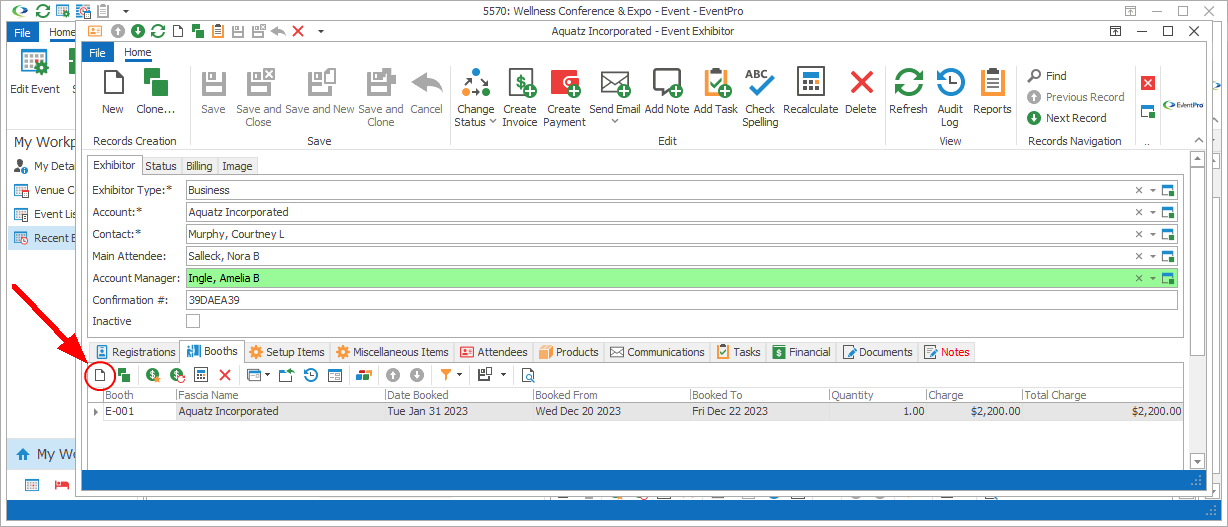Click Clone in the Records Creation group

[x=156, y=91]
